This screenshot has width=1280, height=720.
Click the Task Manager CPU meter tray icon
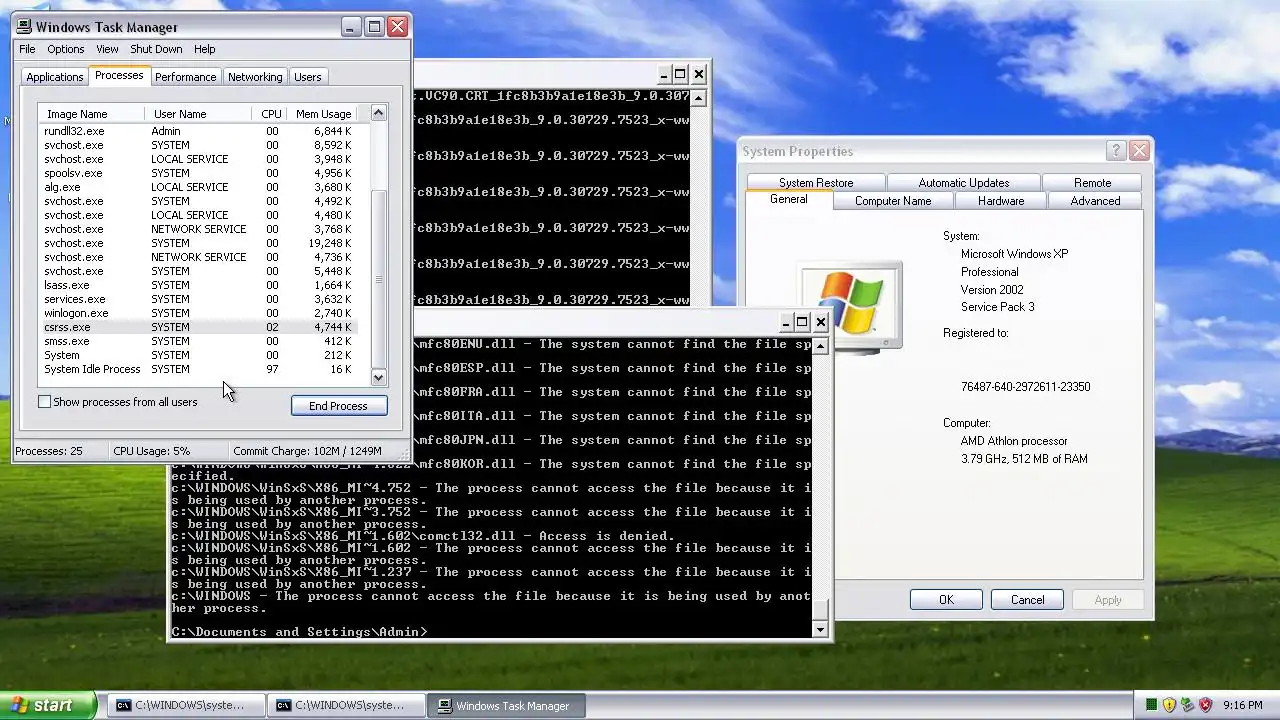click(1152, 705)
